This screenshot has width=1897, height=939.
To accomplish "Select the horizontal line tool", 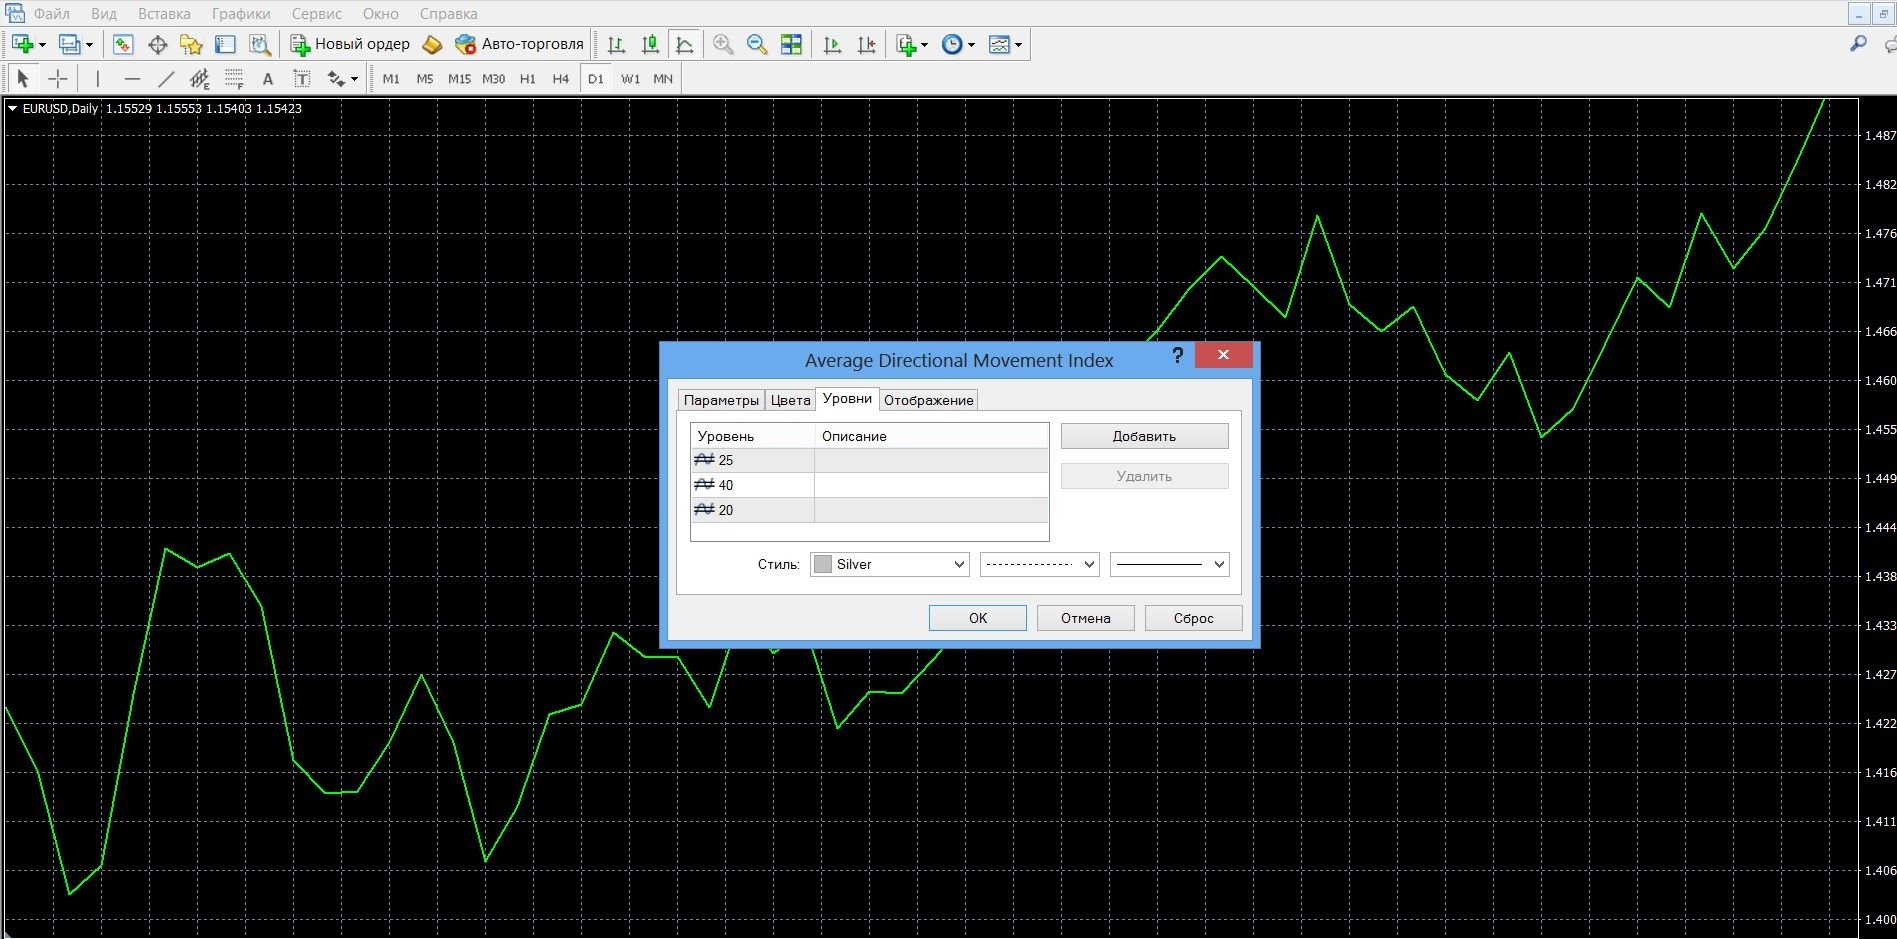I will (x=132, y=78).
